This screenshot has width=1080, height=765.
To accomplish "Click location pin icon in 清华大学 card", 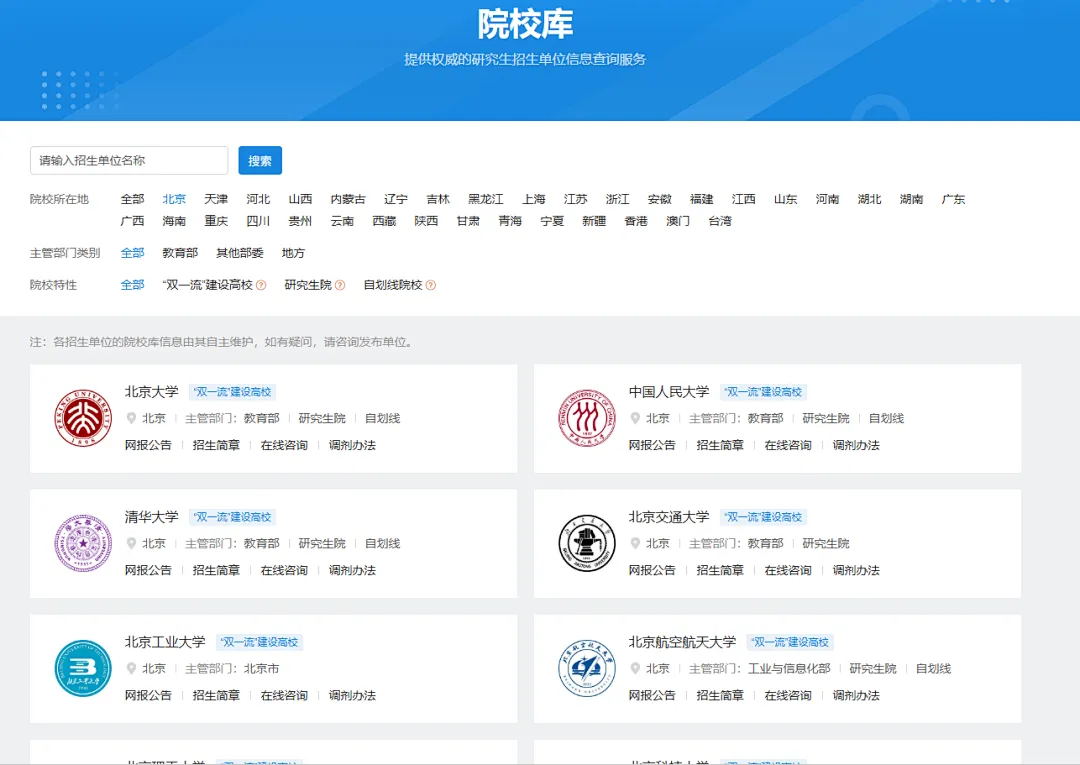I will point(131,543).
